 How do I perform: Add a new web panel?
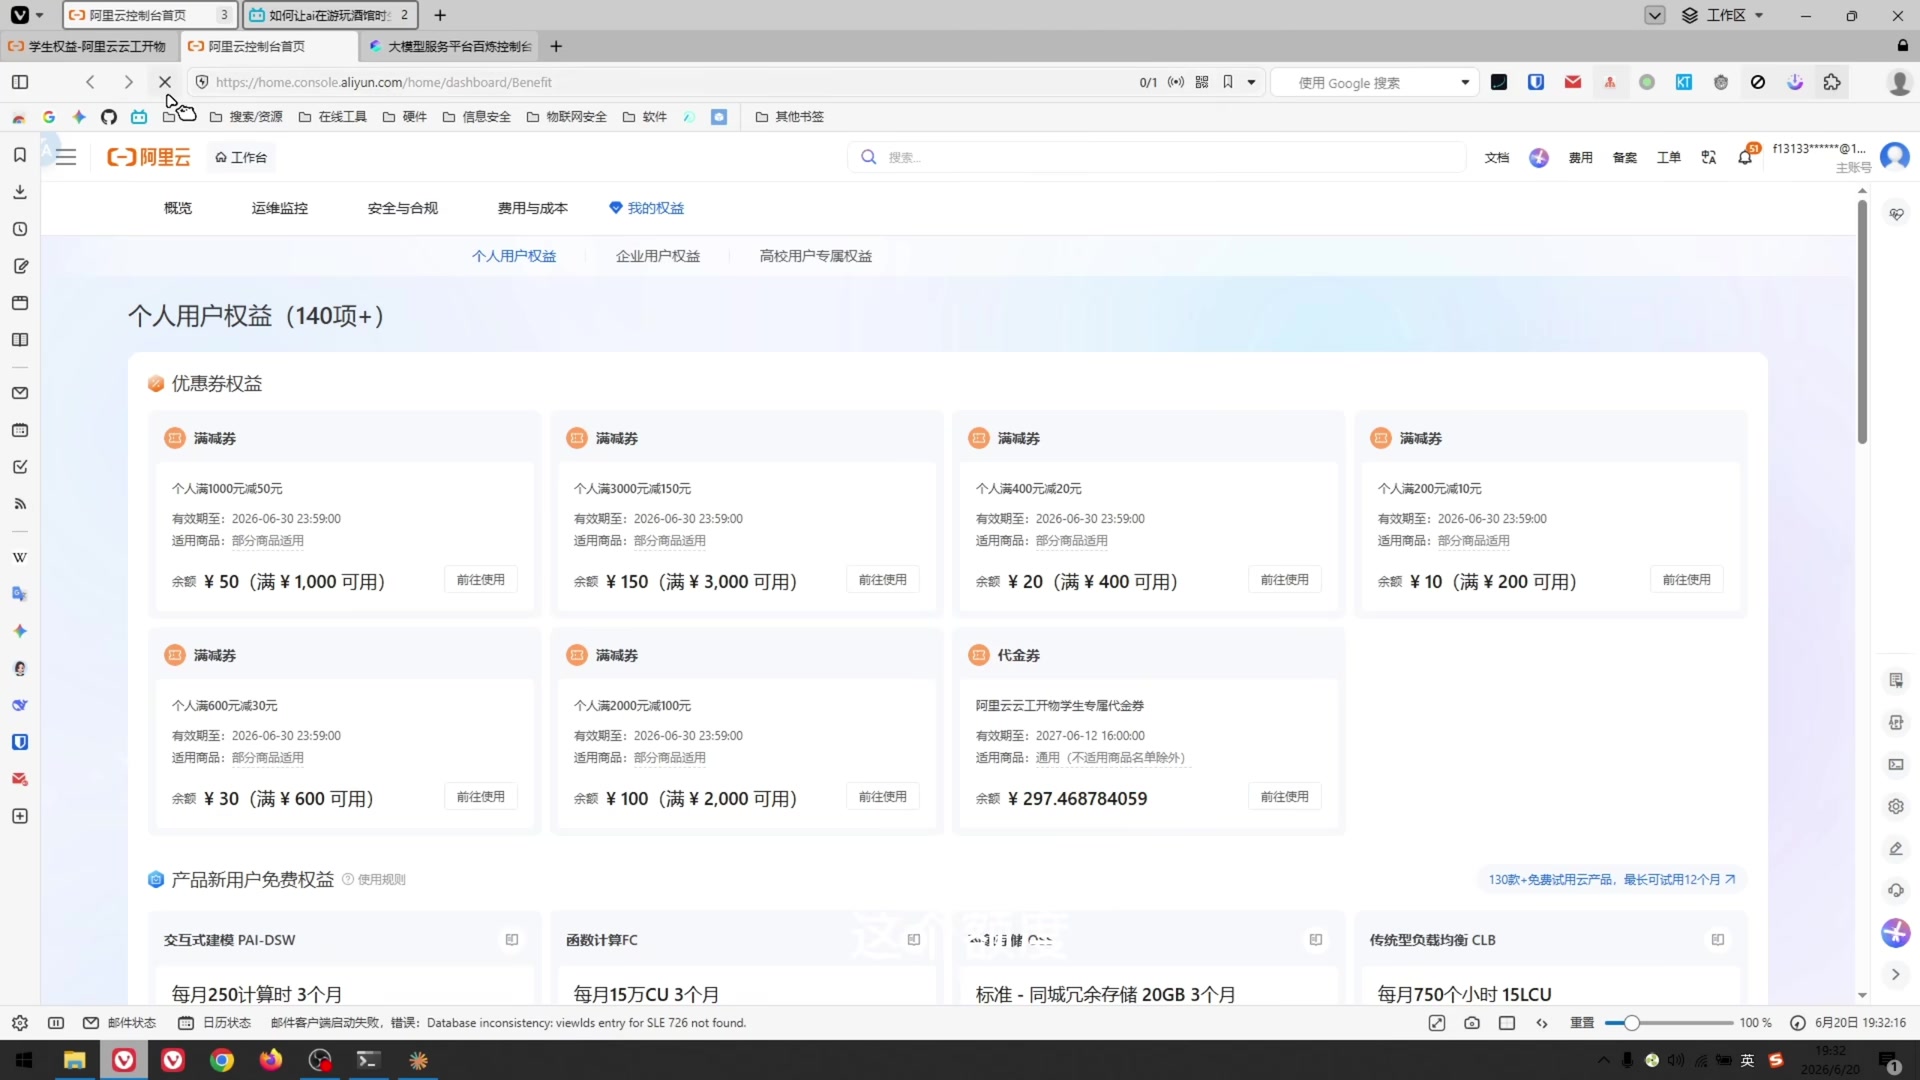[20, 816]
